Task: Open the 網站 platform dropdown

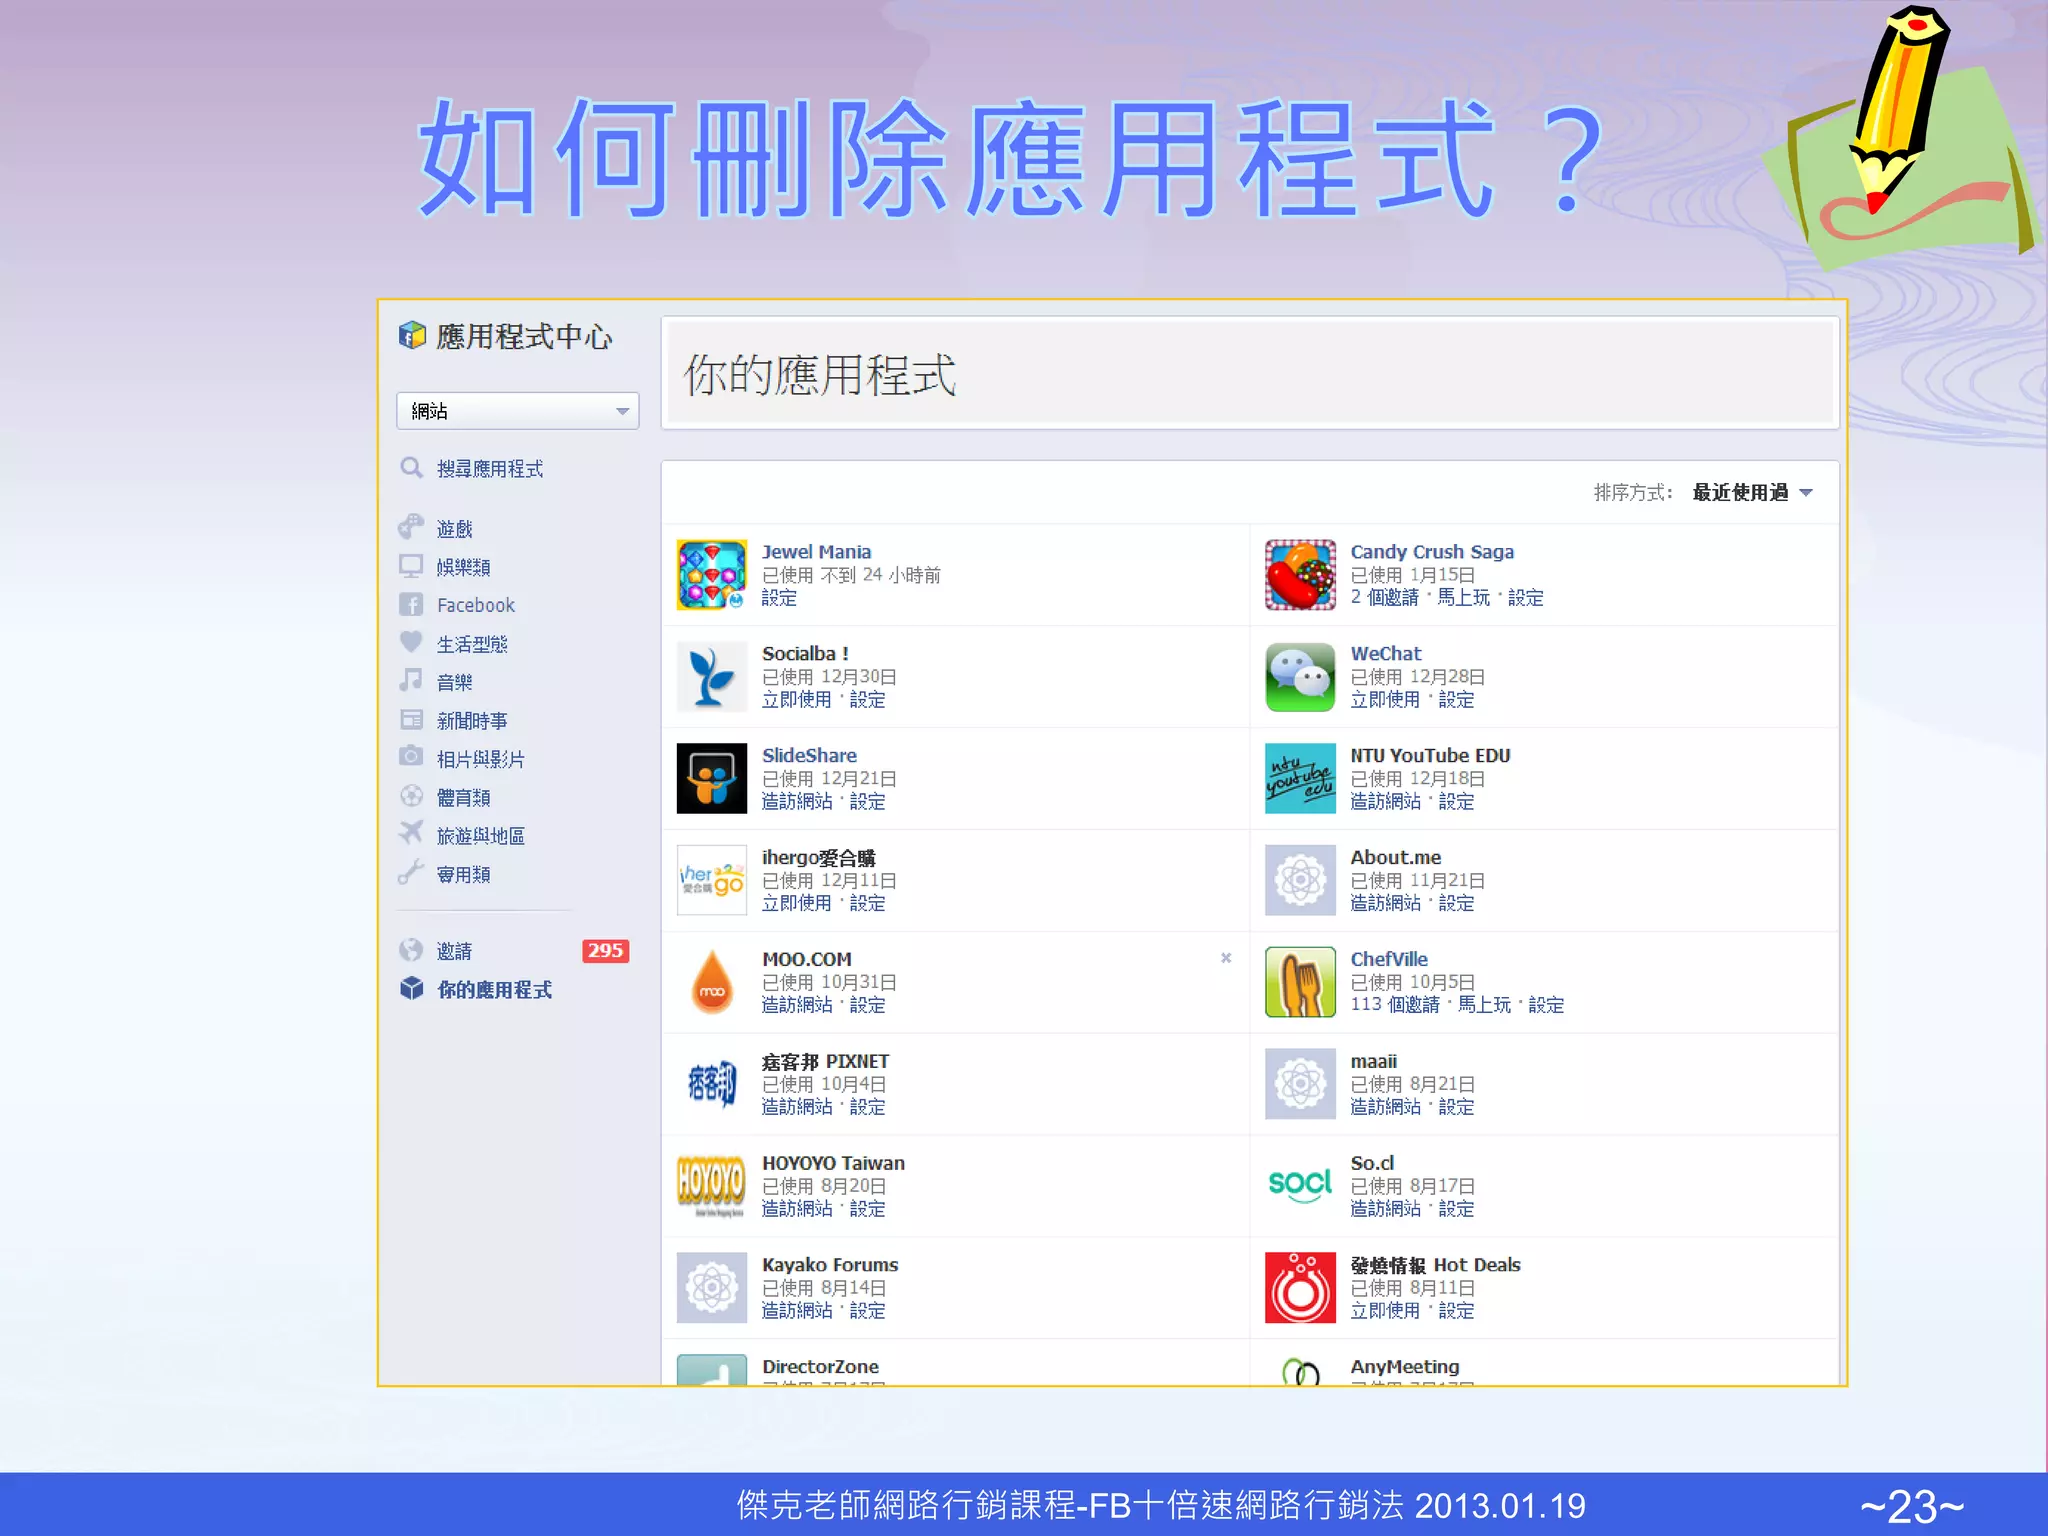Action: (518, 411)
